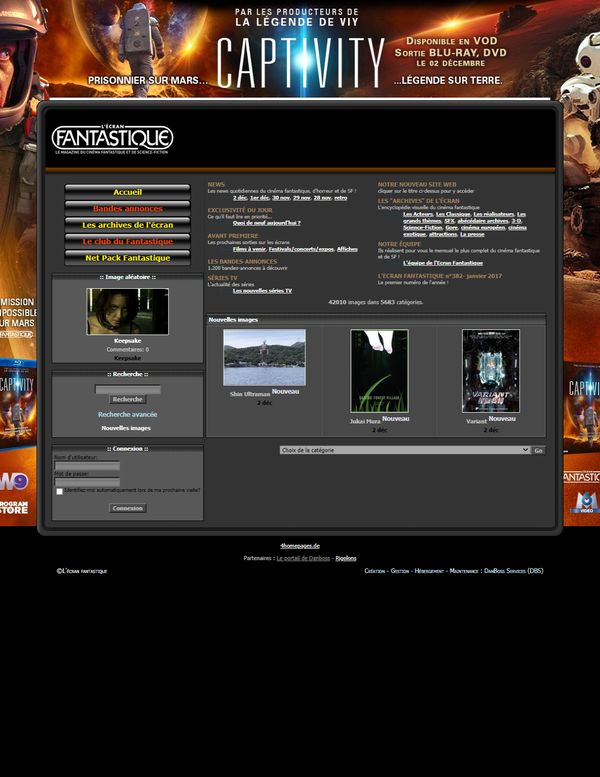Open Nouvelles images link in search box
This screenshot has width=600, height=777.
(126, 428)
